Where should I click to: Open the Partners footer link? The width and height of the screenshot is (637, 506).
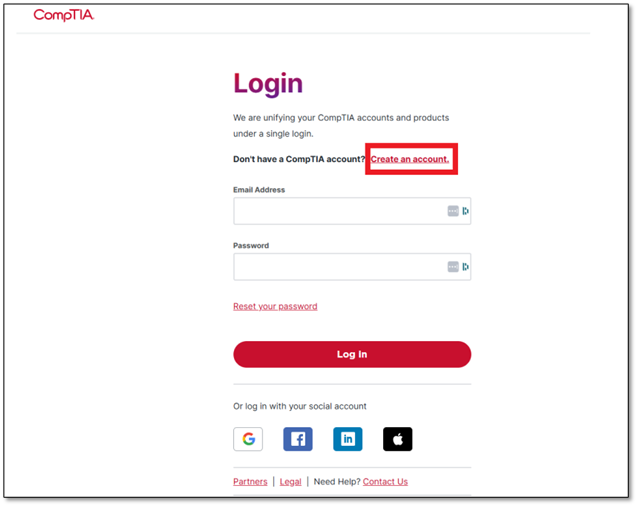coord(250,482)
